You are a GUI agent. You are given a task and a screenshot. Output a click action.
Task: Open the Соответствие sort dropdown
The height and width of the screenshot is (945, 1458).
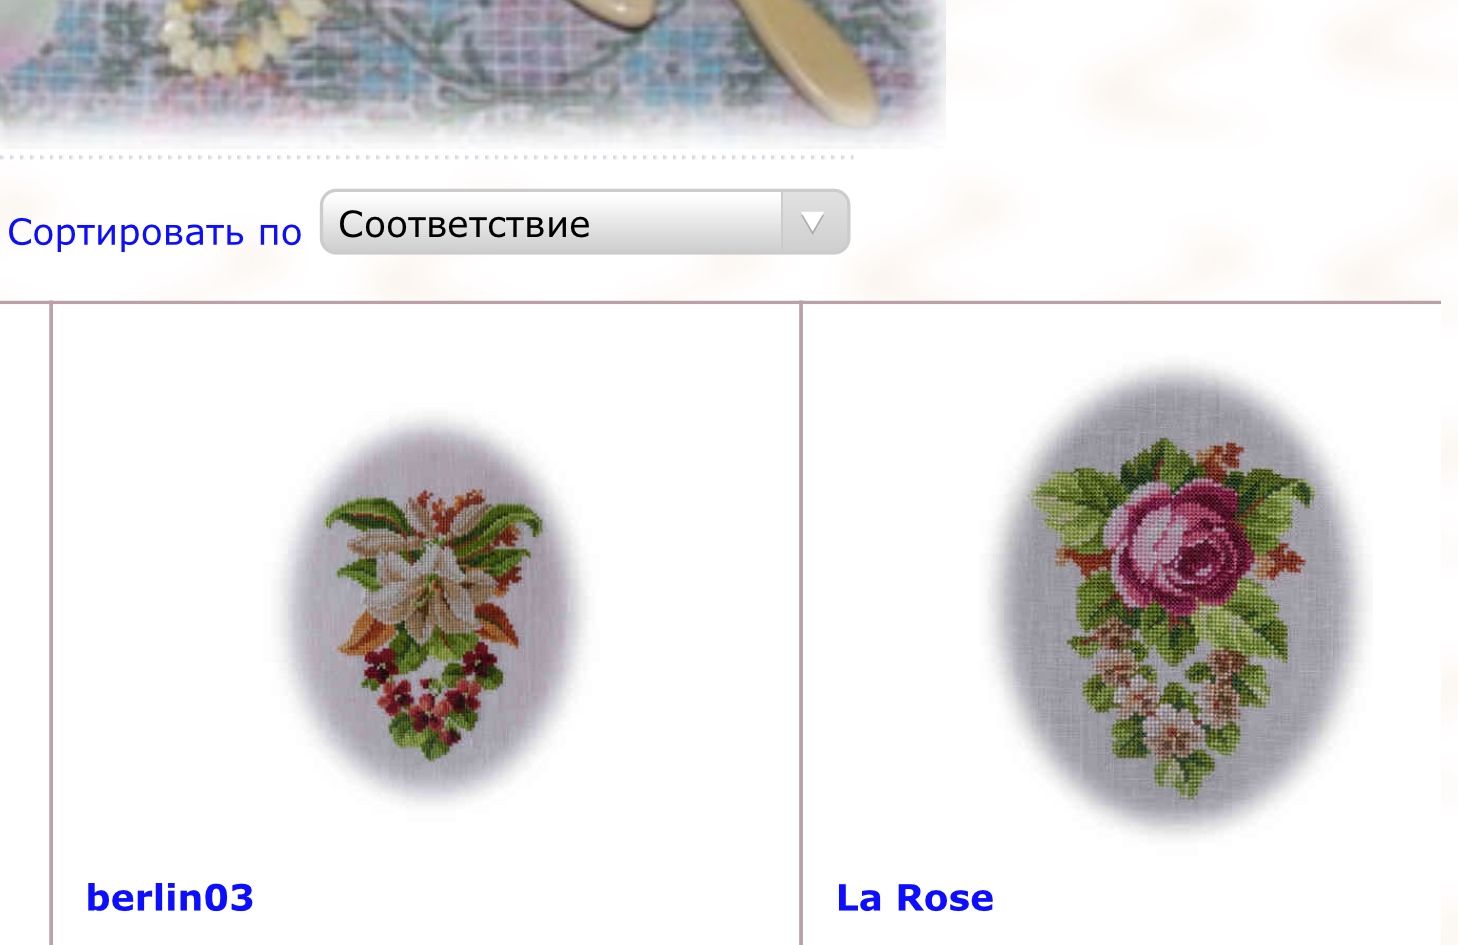tap(584, 222)
